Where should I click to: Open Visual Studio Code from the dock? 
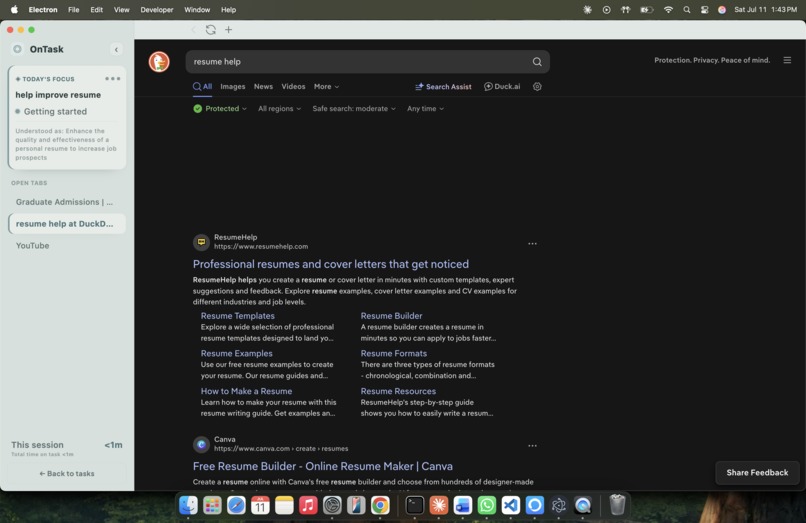pos(510,506)
